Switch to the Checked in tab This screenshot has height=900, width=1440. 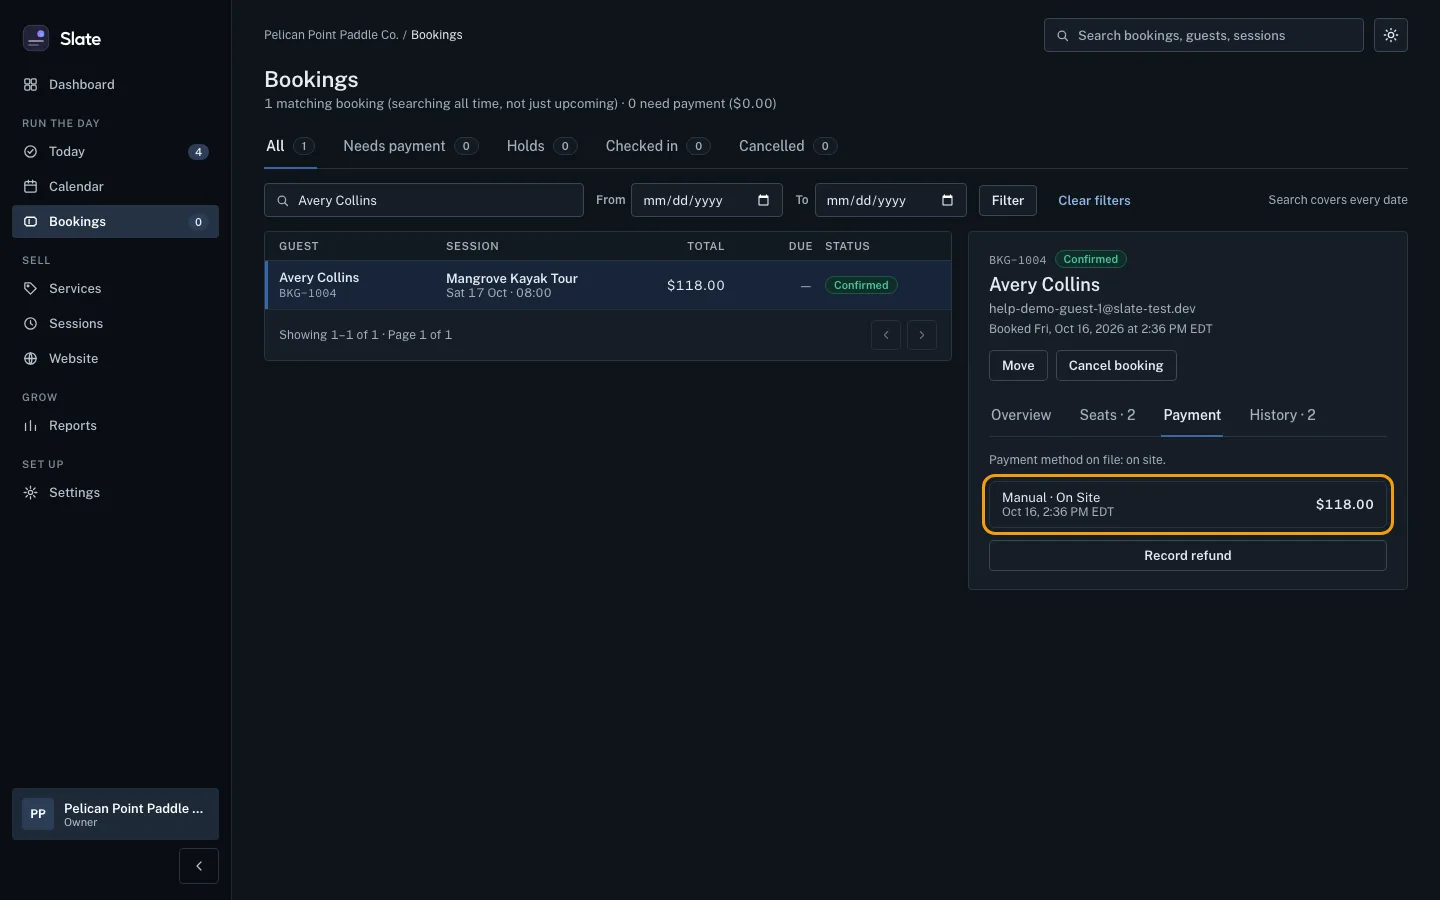click(x=658, y=146)
